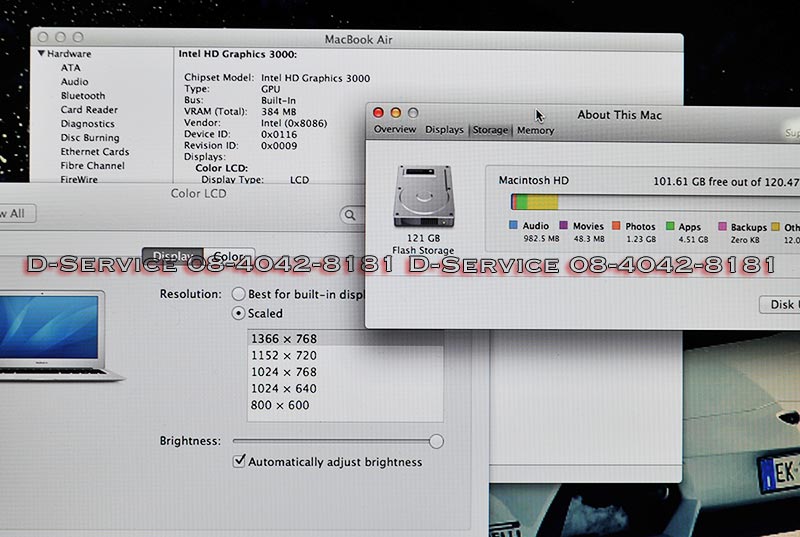The image size is (800, 537).
Task: Select Ethernet Cards in the Hardware list
Action: [95, 151]
